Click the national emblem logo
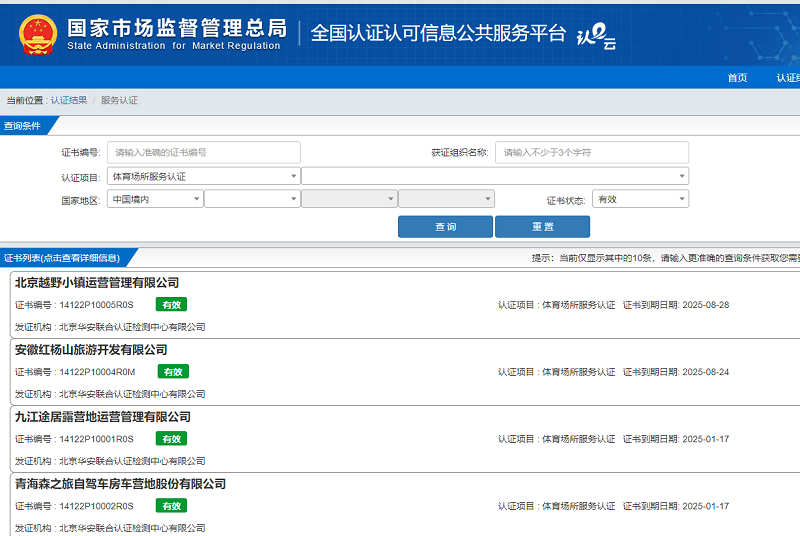 tap(38, 34)
